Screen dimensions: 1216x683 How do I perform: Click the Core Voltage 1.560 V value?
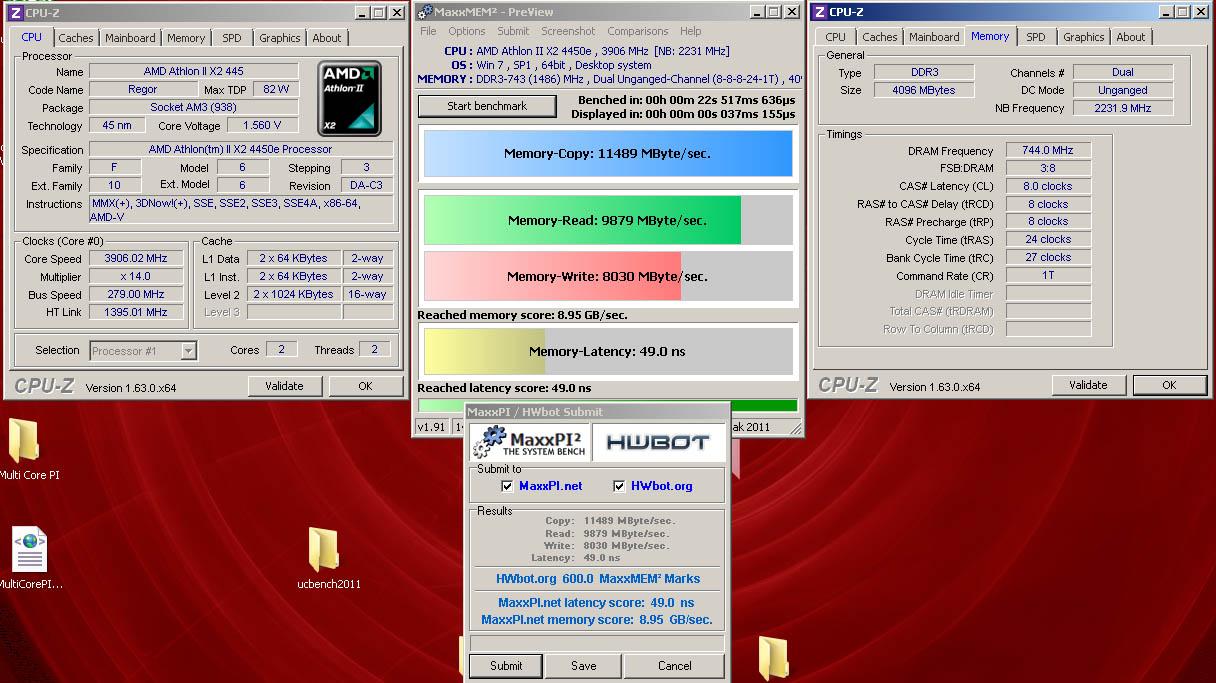pos(262,126)
